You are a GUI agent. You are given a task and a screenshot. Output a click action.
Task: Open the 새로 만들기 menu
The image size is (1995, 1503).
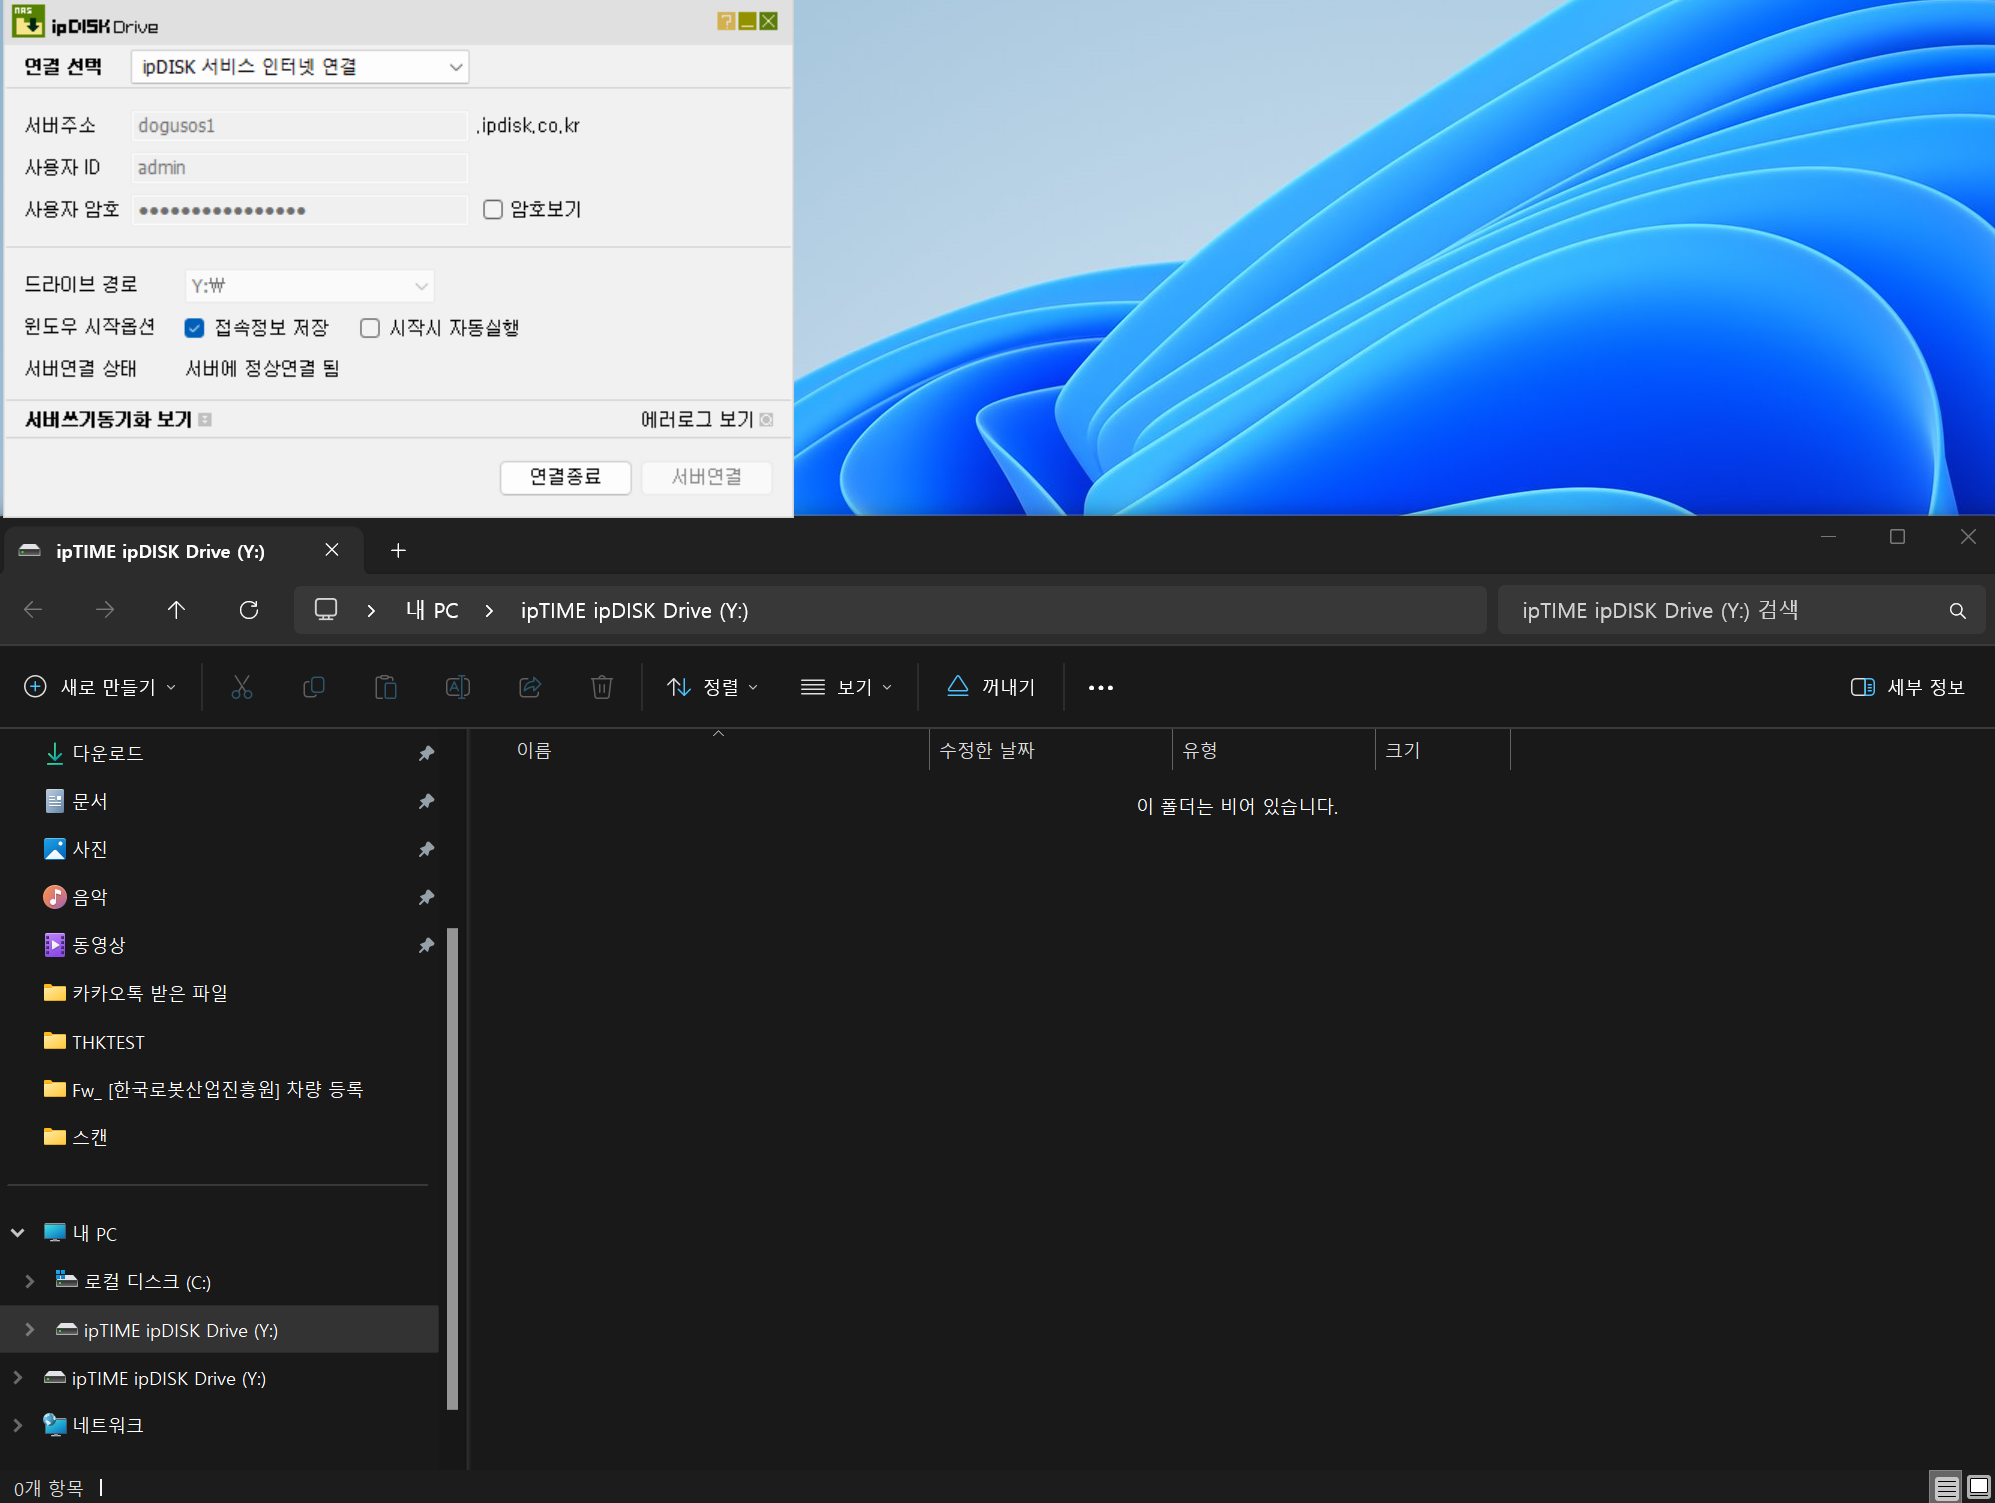point(100,687)
